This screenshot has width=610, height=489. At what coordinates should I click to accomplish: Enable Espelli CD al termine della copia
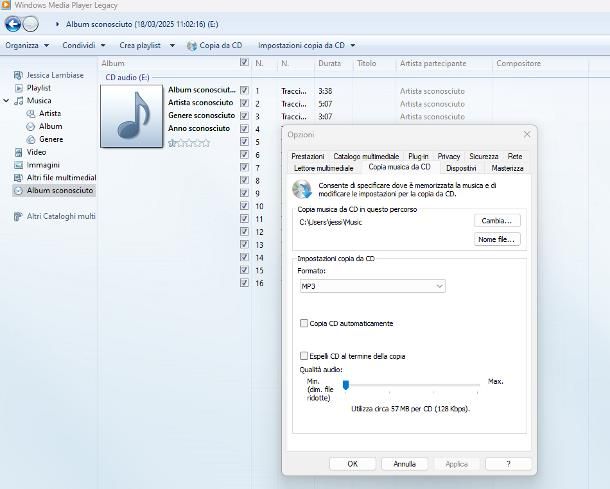(304, 356)
